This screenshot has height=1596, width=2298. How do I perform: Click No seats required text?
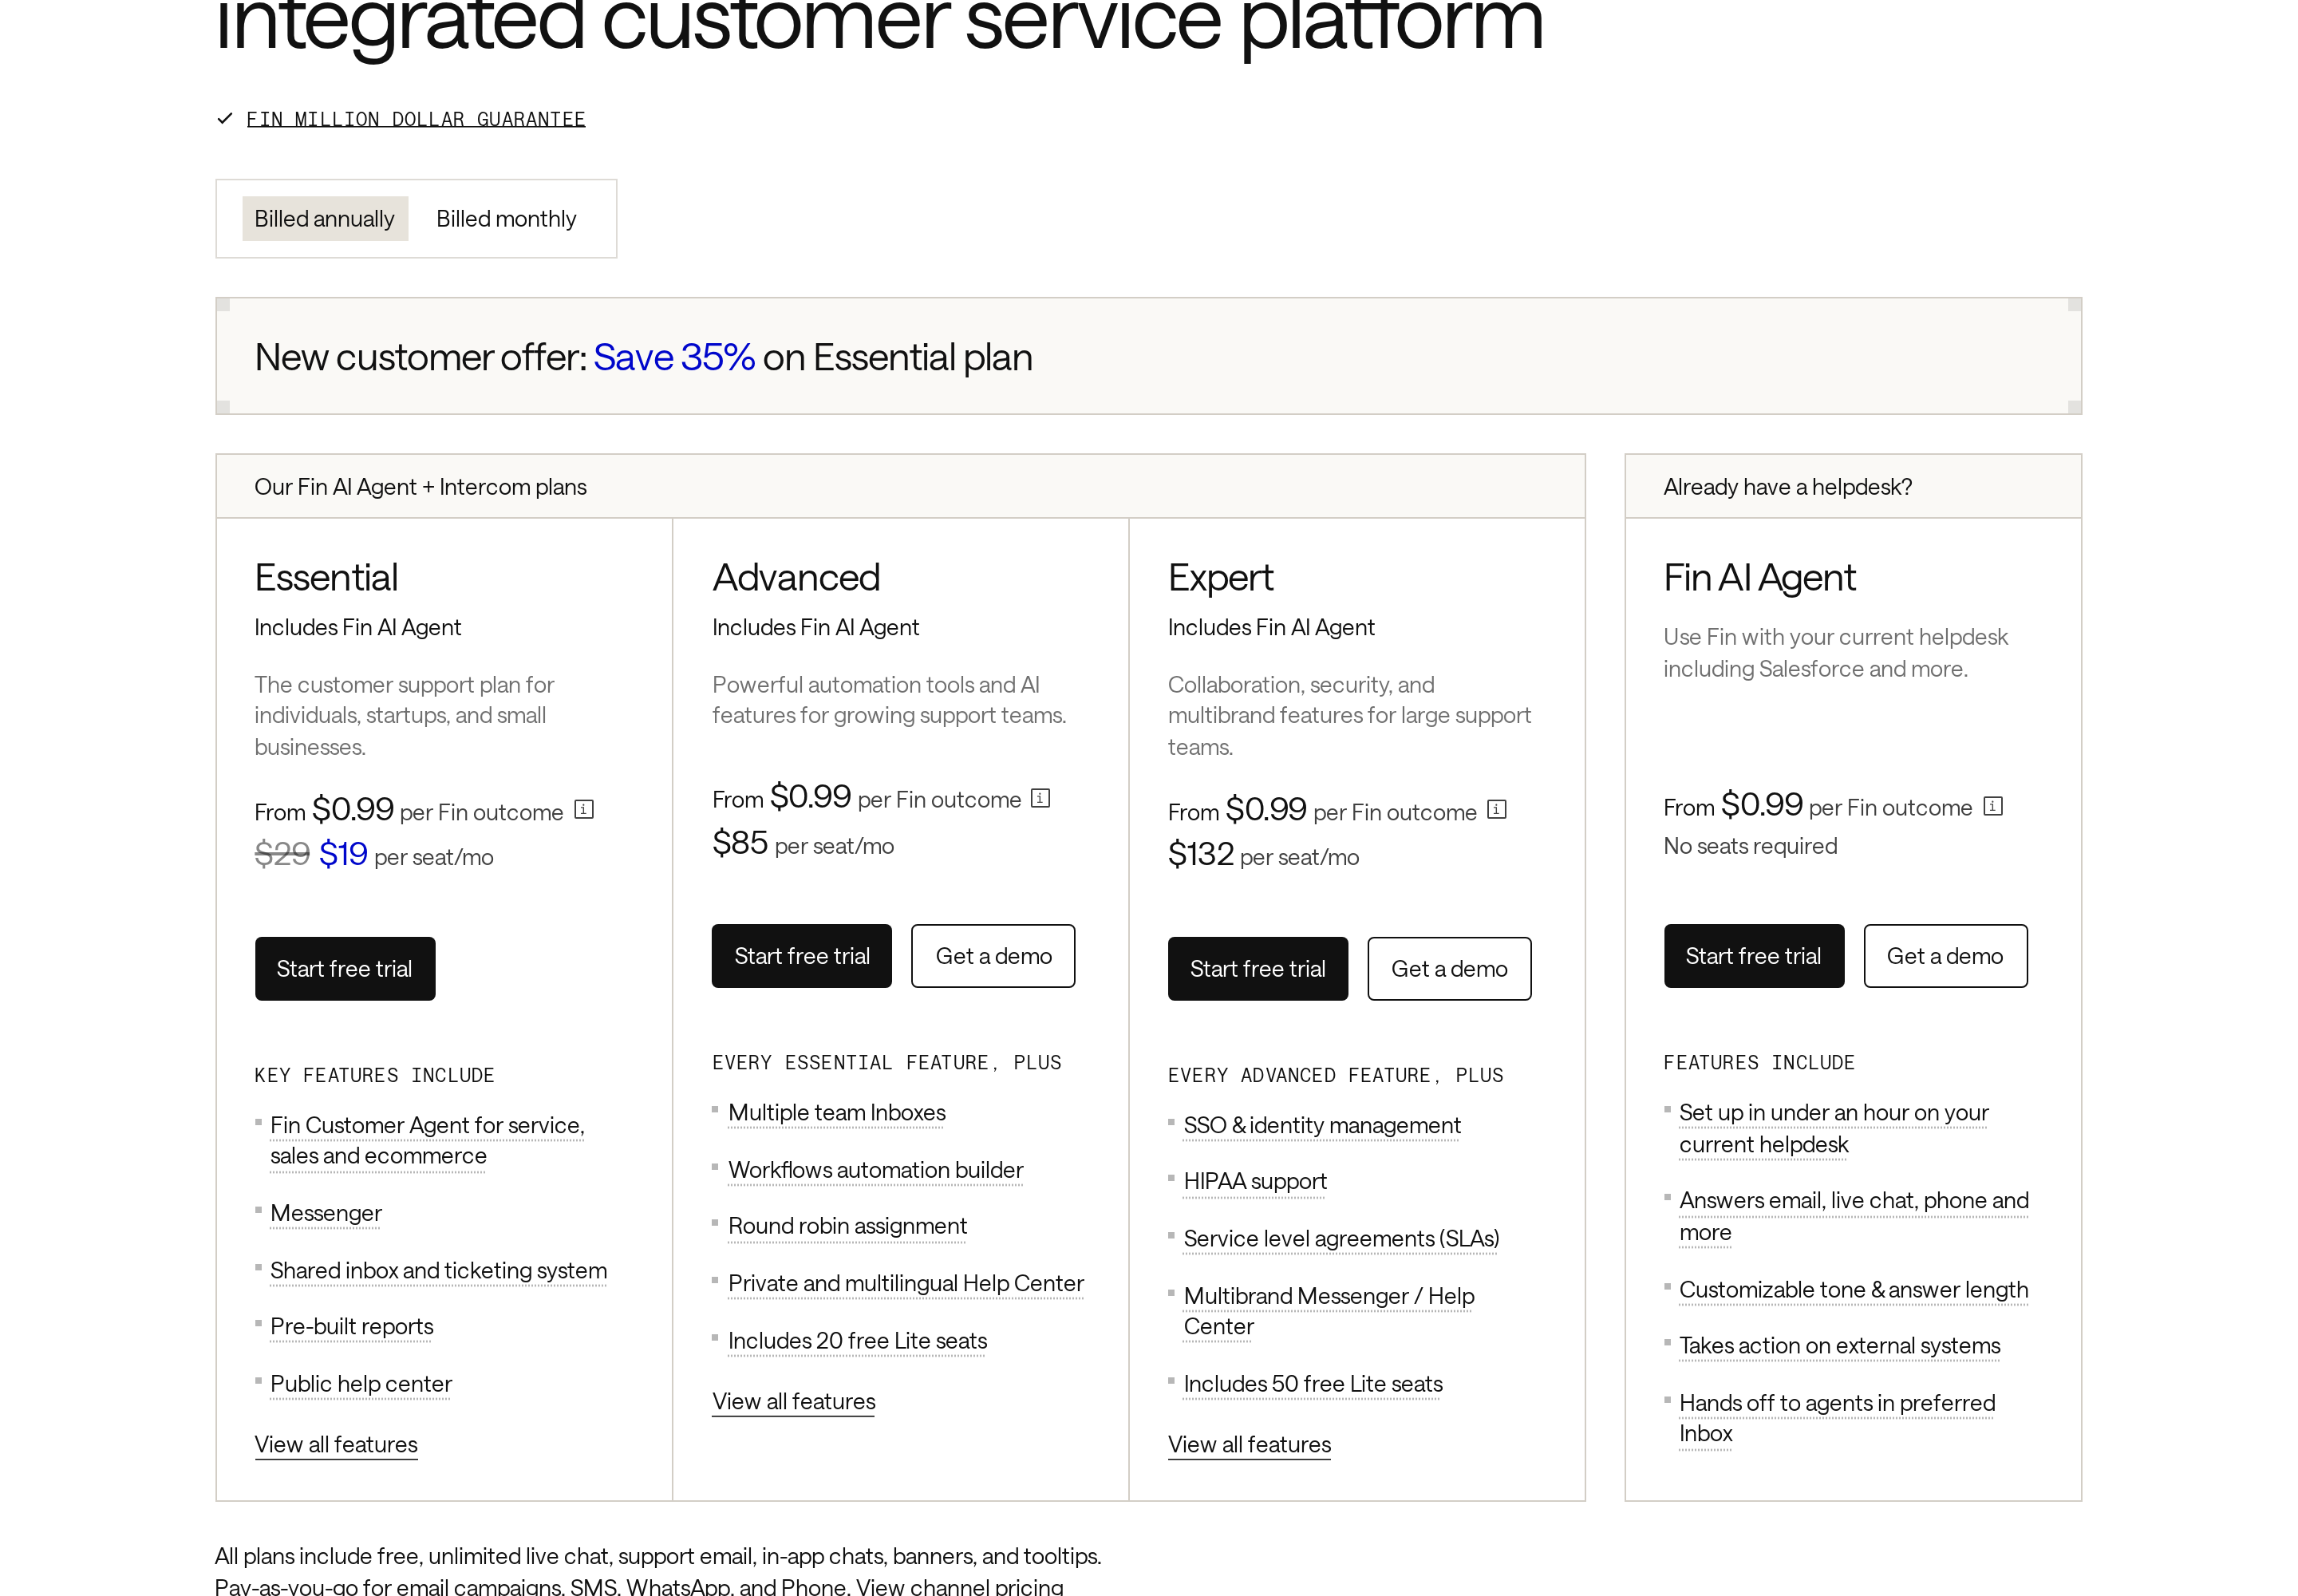tap(1750, 846)
